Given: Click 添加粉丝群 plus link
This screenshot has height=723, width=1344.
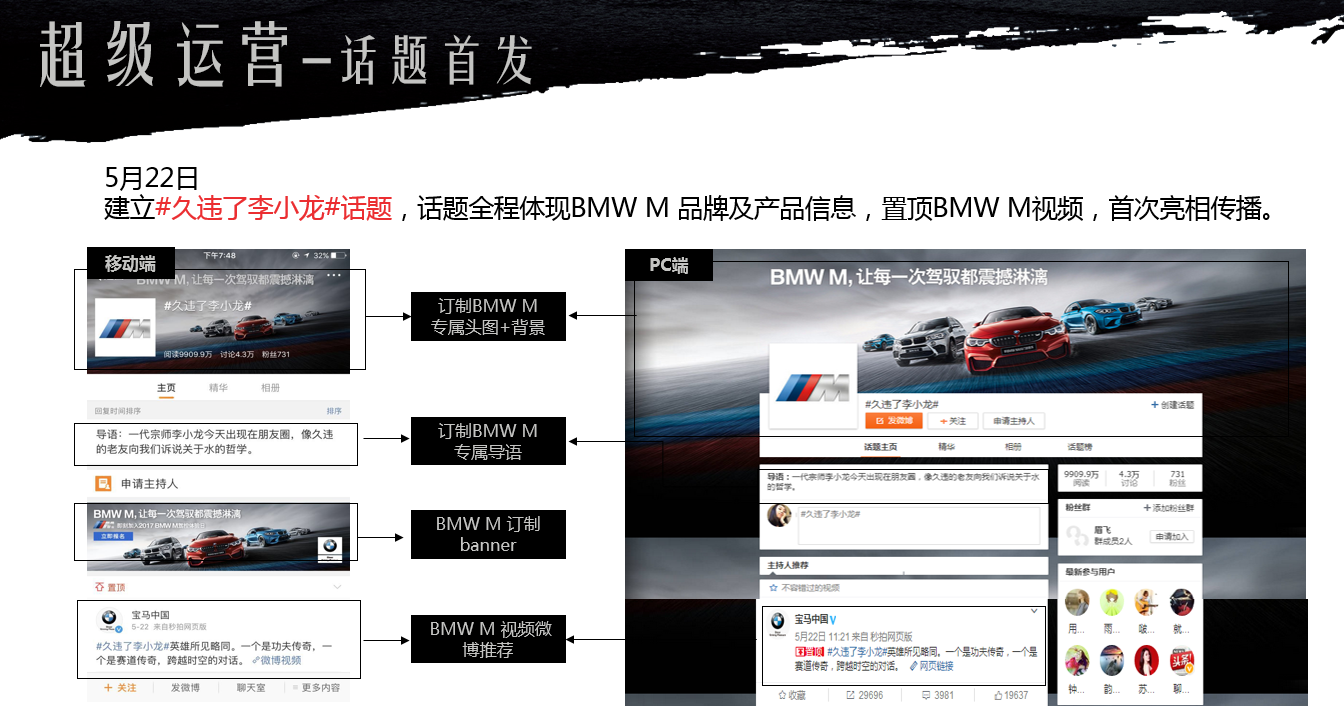Looking at the screenshot, I should (x=1170, y=508).
